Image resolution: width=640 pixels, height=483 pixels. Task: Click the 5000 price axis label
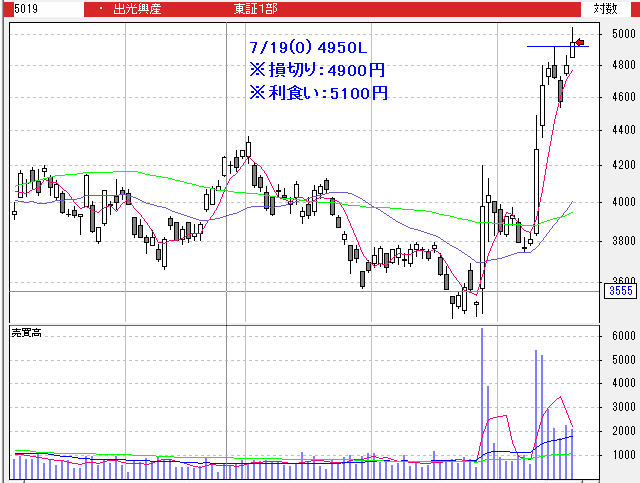[622, 33]
